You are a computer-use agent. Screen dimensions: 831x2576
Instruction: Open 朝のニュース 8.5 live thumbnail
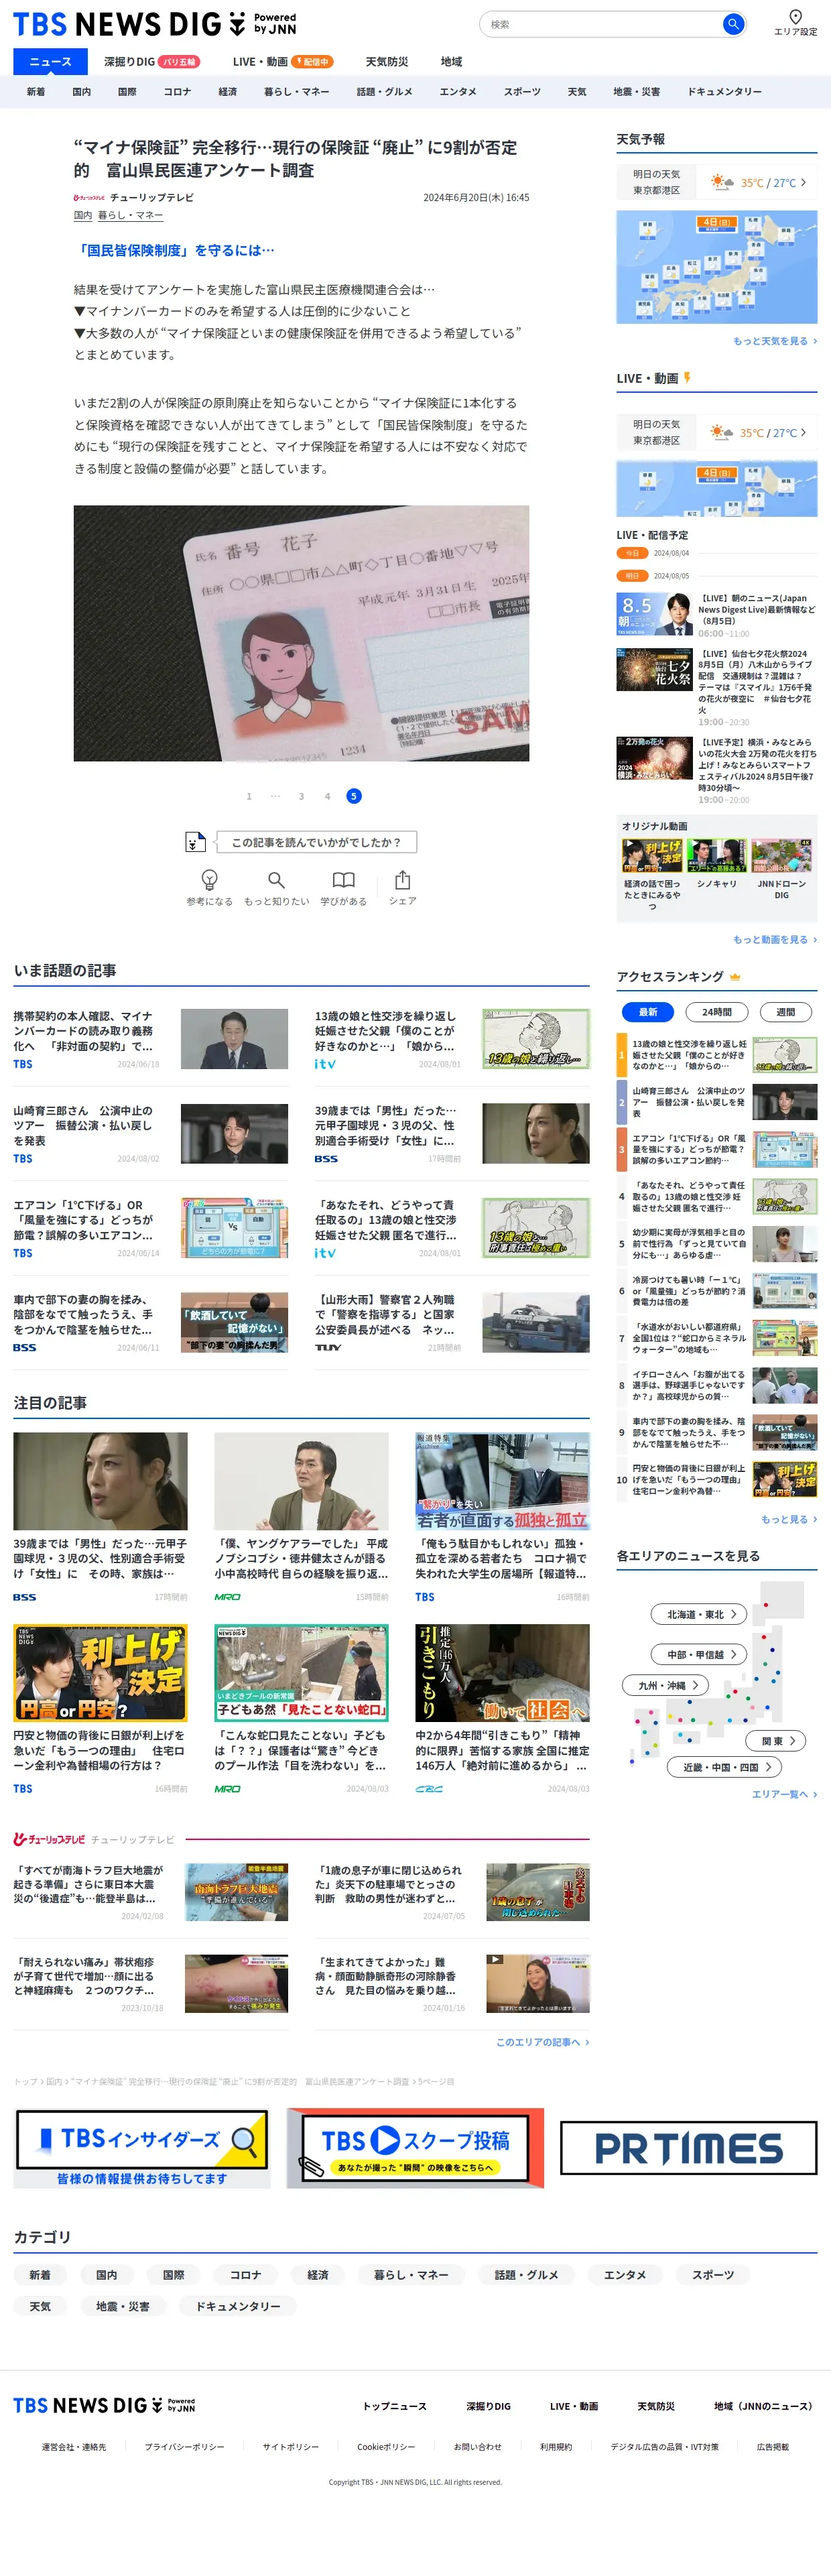(654, 614)
